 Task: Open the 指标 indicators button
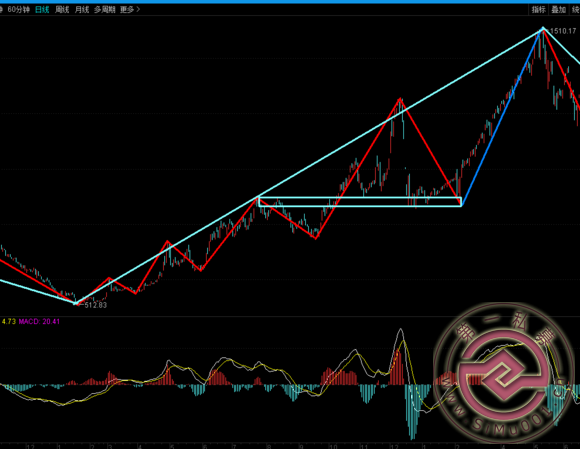point(539,10)
